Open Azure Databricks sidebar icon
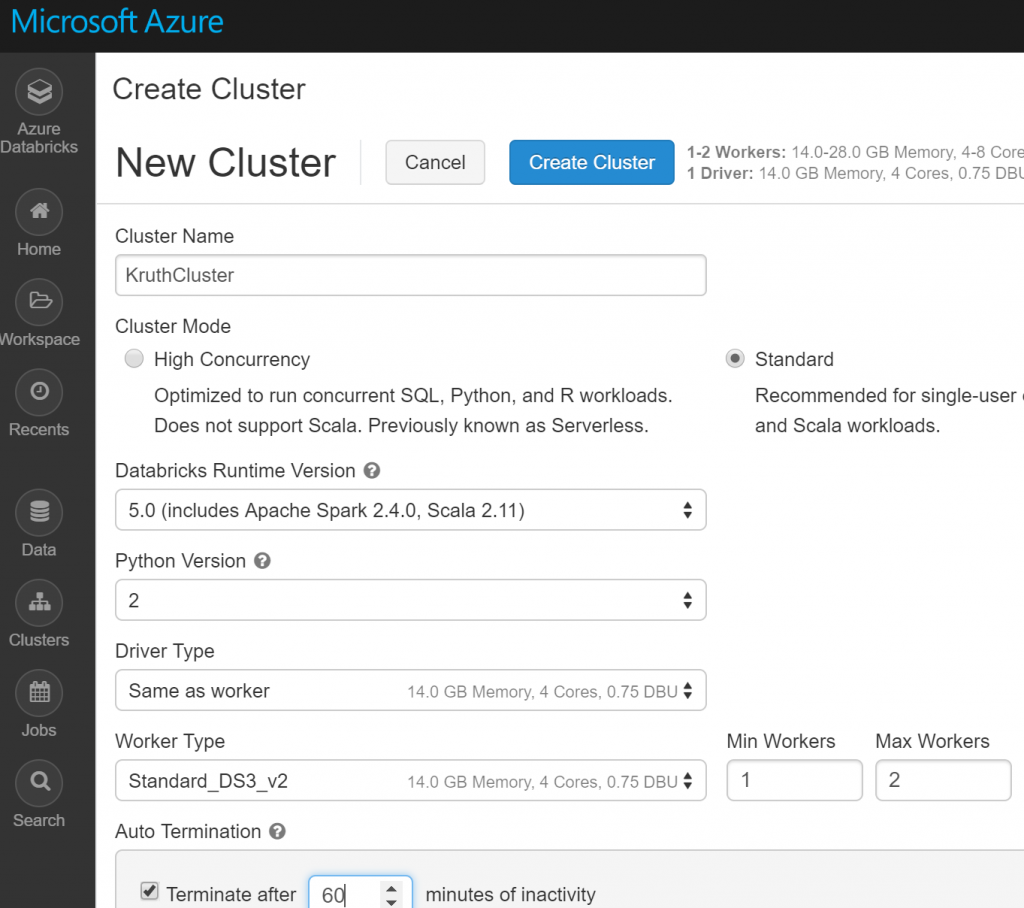Viewport: 1024px width, 908px height. click(39, 91)
